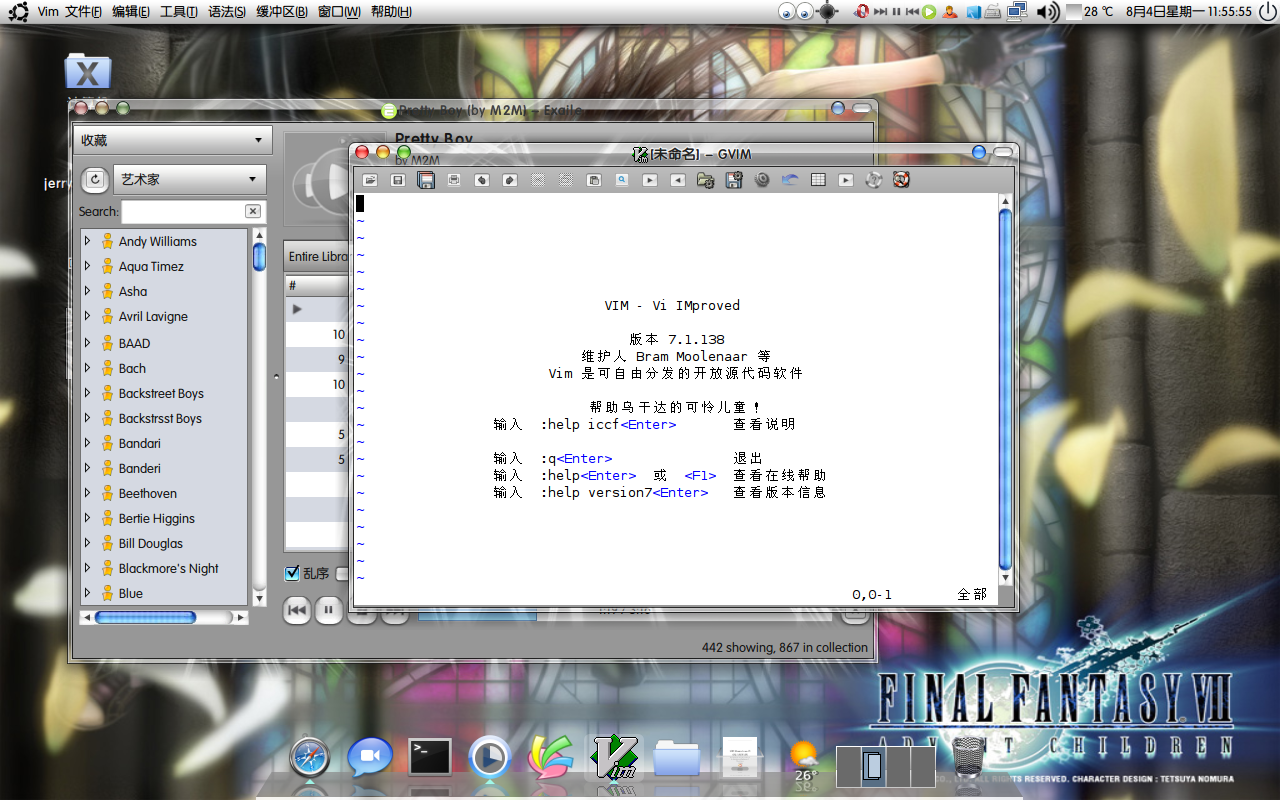
Task: Clear the Exaile search box
Action: coord(253,211)
